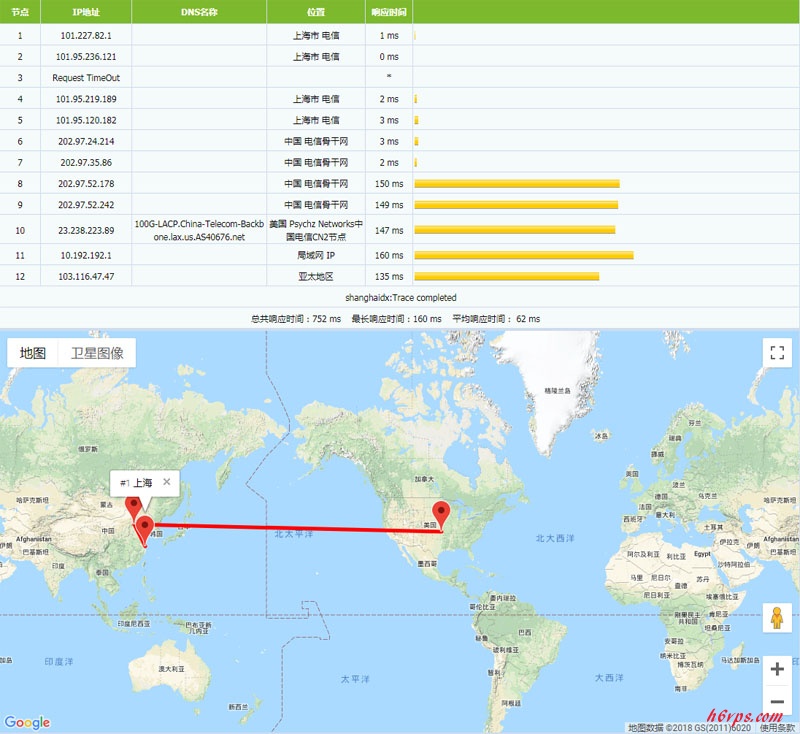800x734 pixels.
Task: Click the response bar for hop 103.116.47.47
Action: pyautogui.click(x=507, y=276)
